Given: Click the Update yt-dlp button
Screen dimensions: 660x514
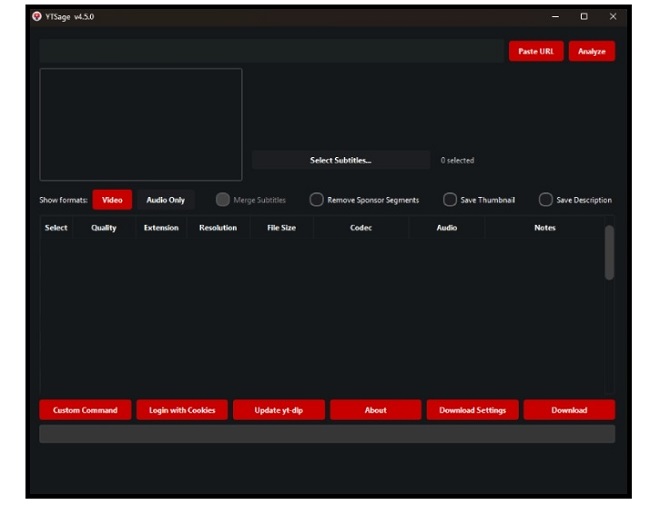Looking at the screenshot, I should 278,410.
